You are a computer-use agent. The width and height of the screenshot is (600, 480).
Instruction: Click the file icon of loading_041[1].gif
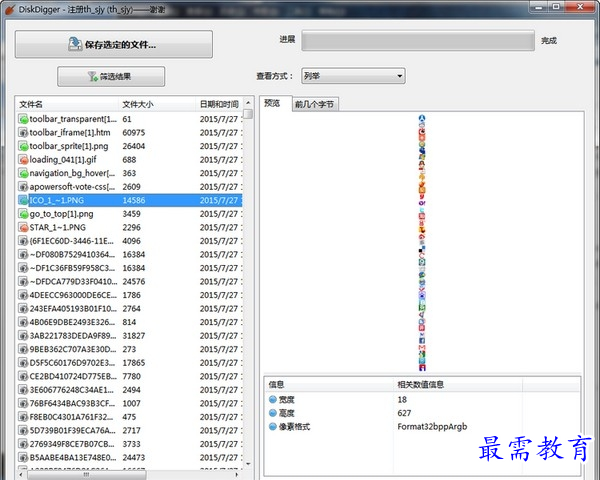(x=23, y=160)
